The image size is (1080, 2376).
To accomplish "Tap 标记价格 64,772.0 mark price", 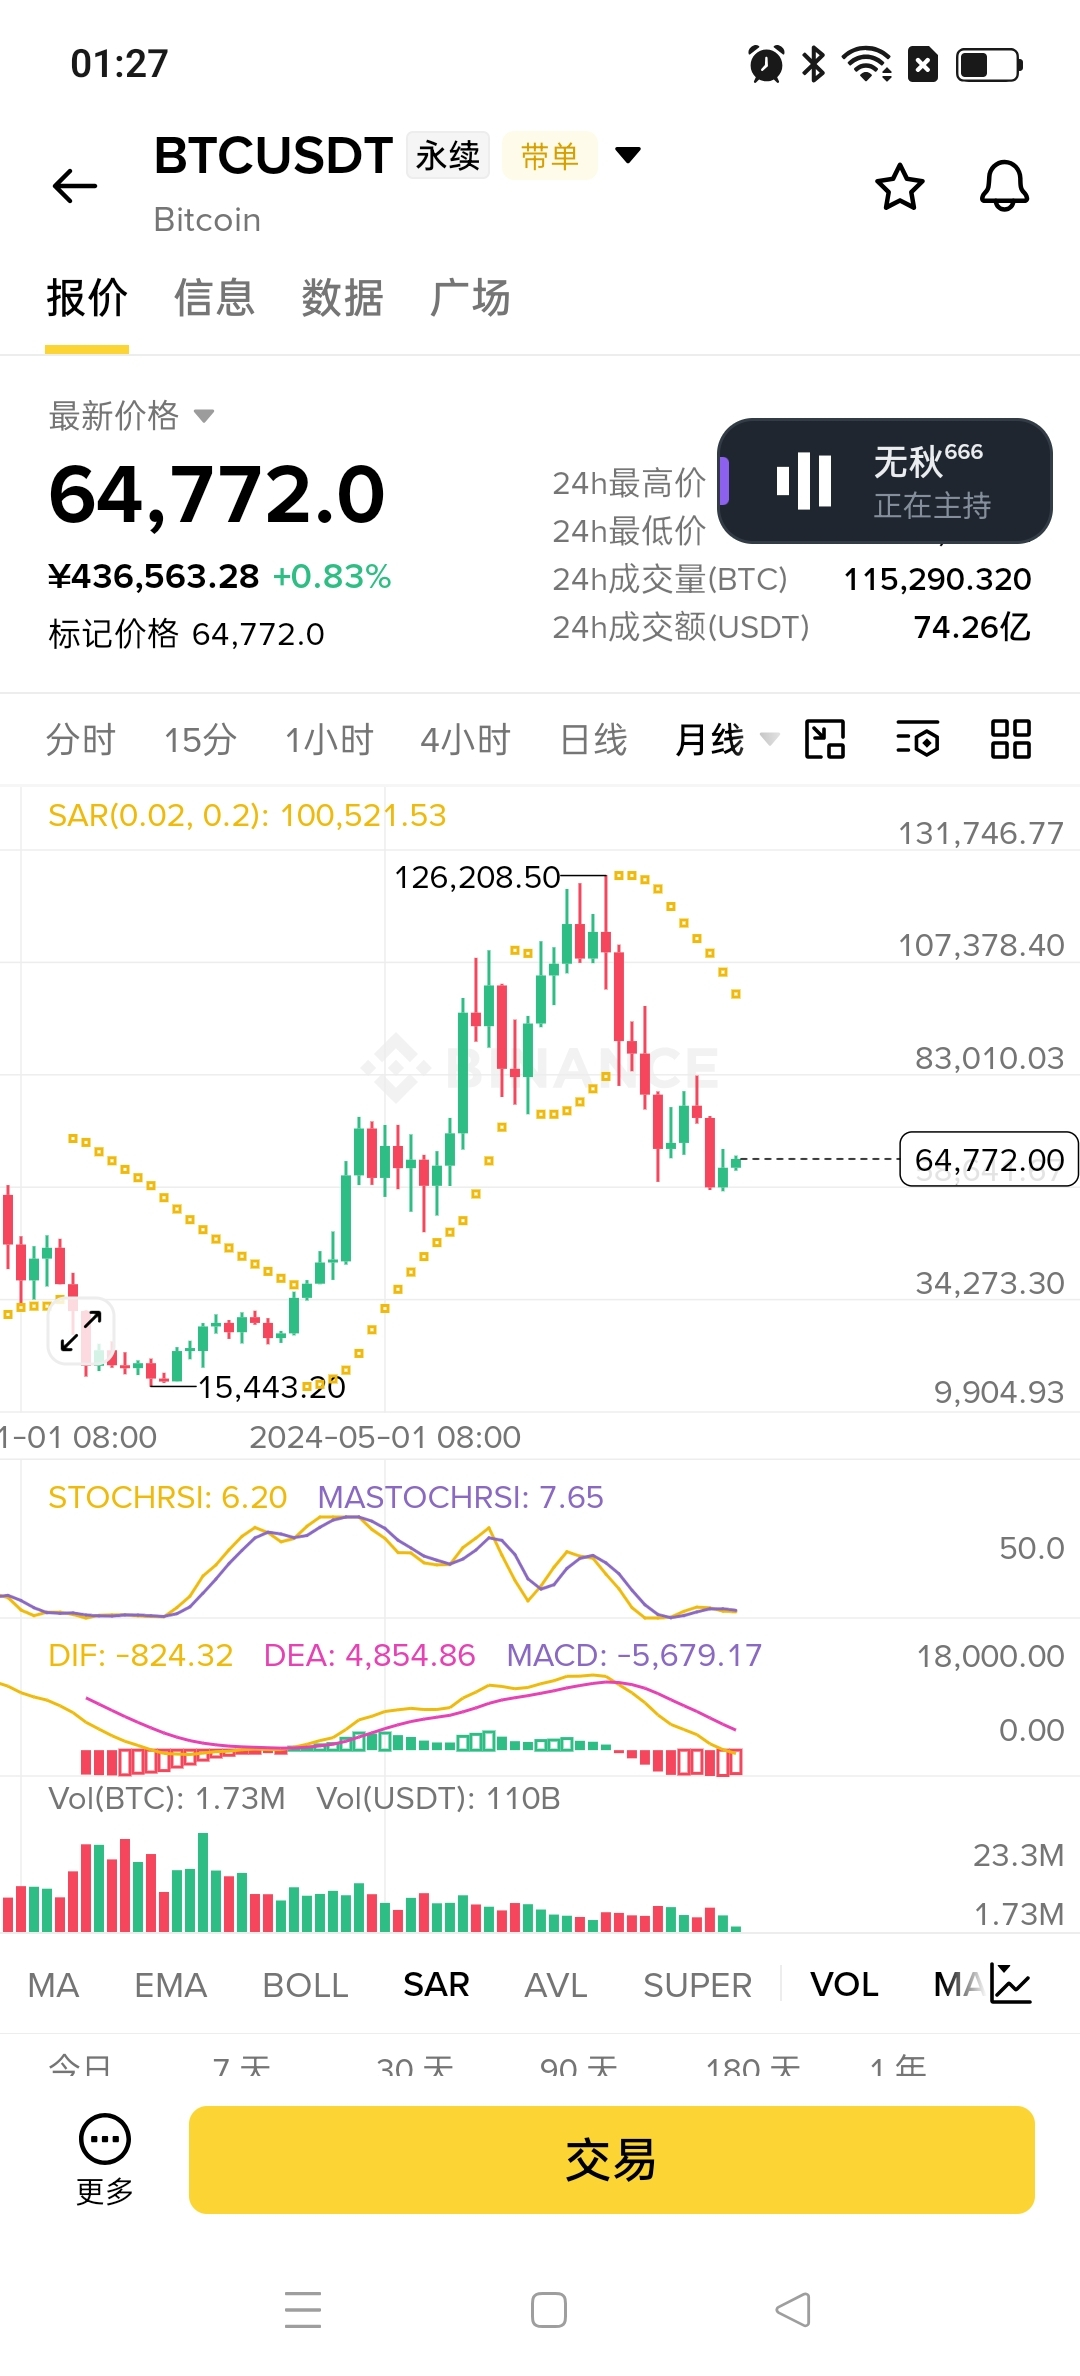I will point(186,634).
